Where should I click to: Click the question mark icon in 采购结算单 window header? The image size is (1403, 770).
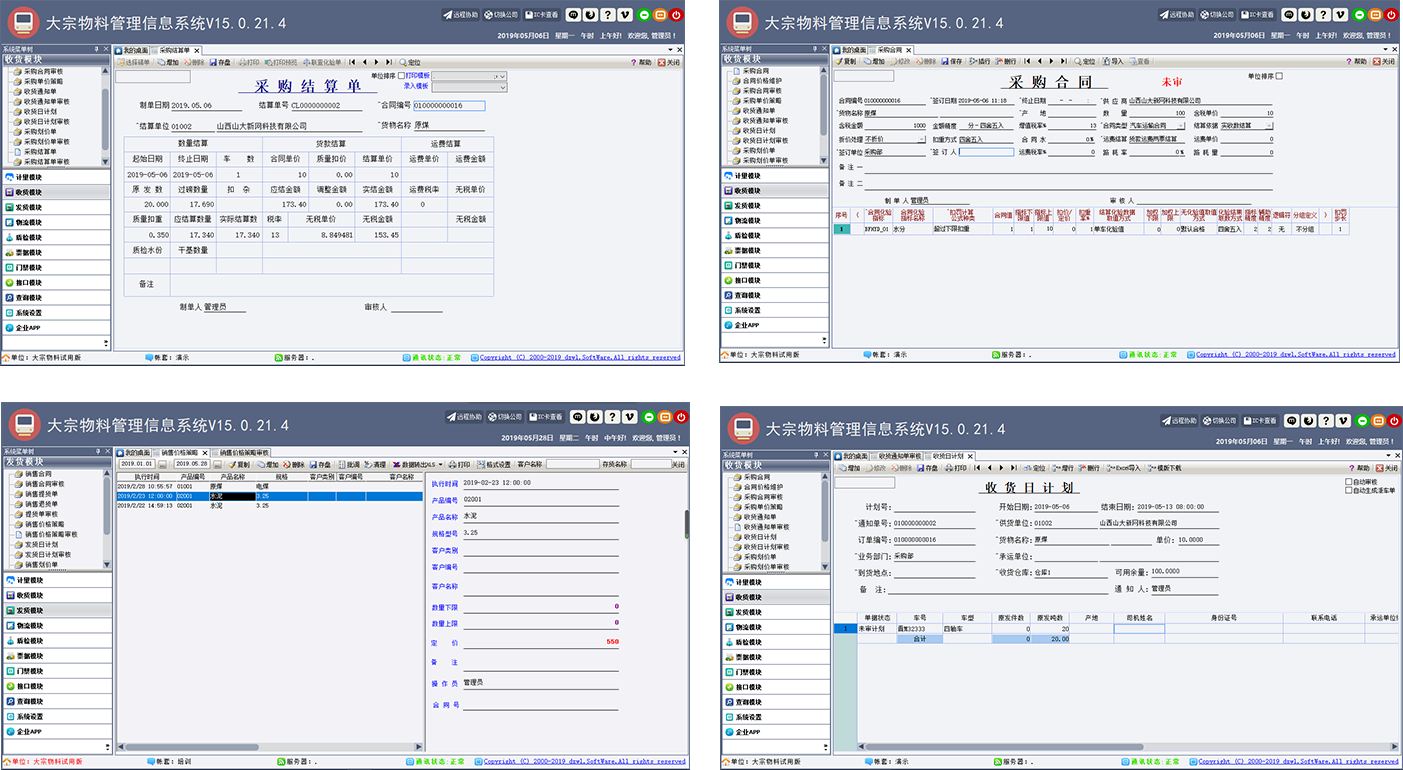point(609,15)
